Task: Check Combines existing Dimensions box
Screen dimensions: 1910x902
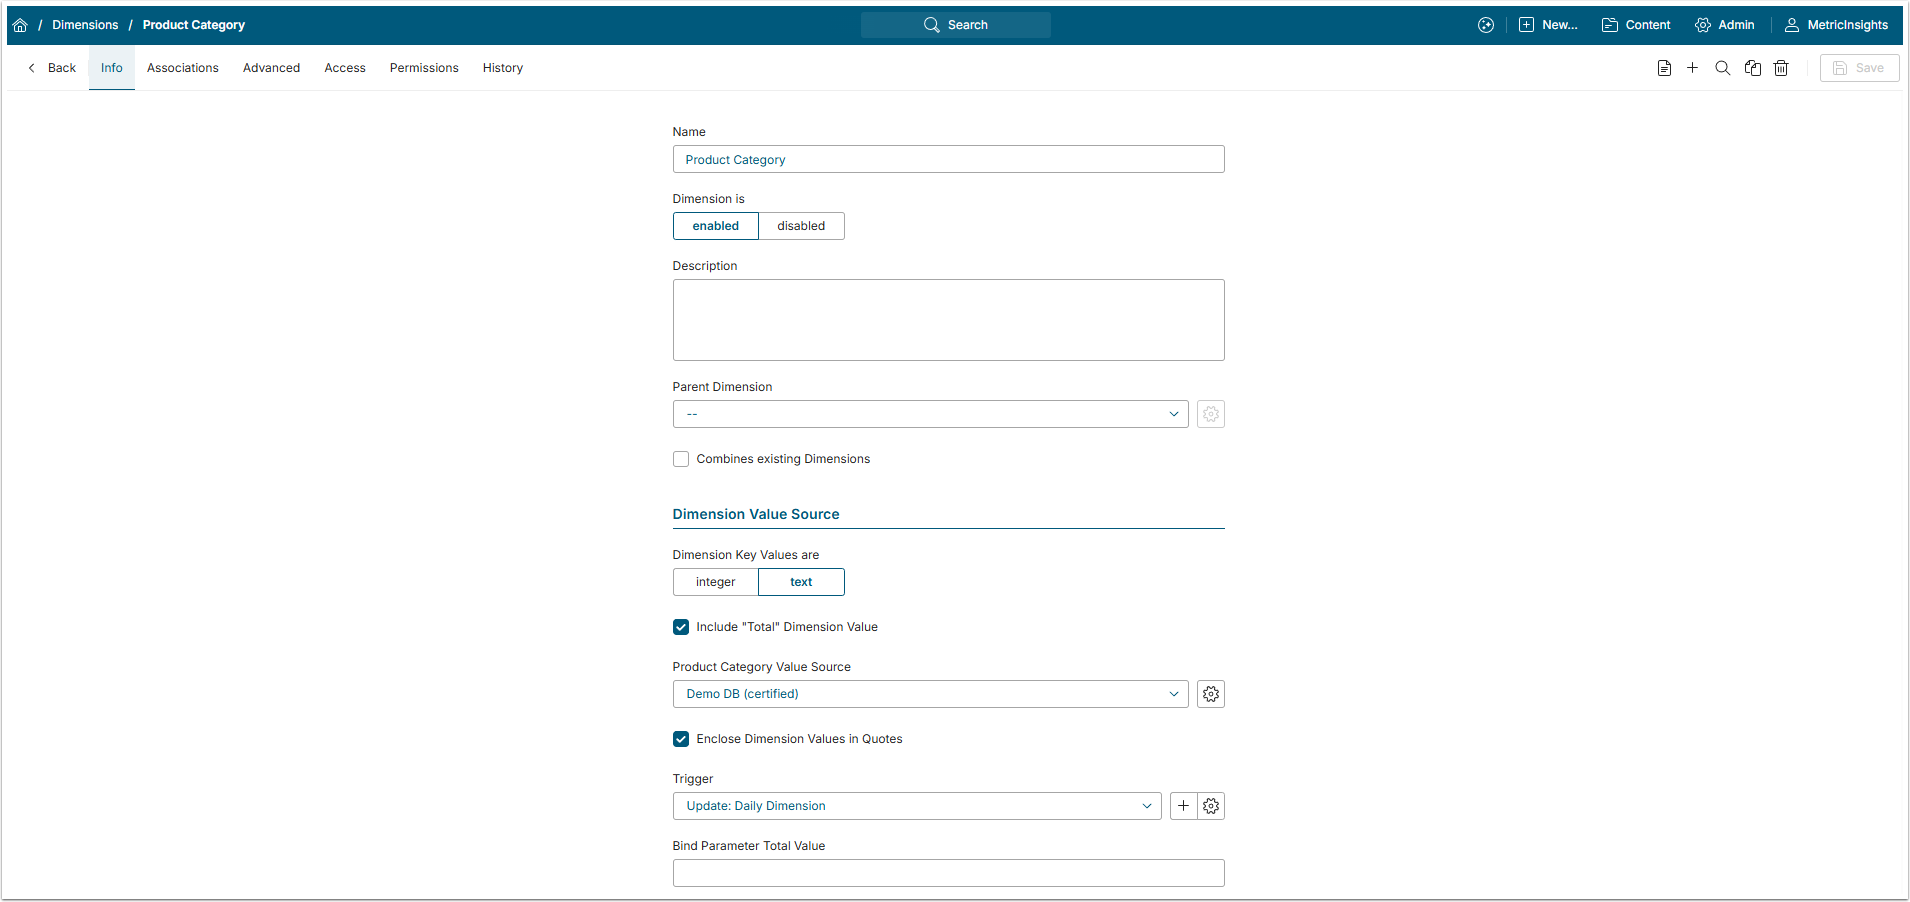Action: pyautogui.click(x=681, y=459)
